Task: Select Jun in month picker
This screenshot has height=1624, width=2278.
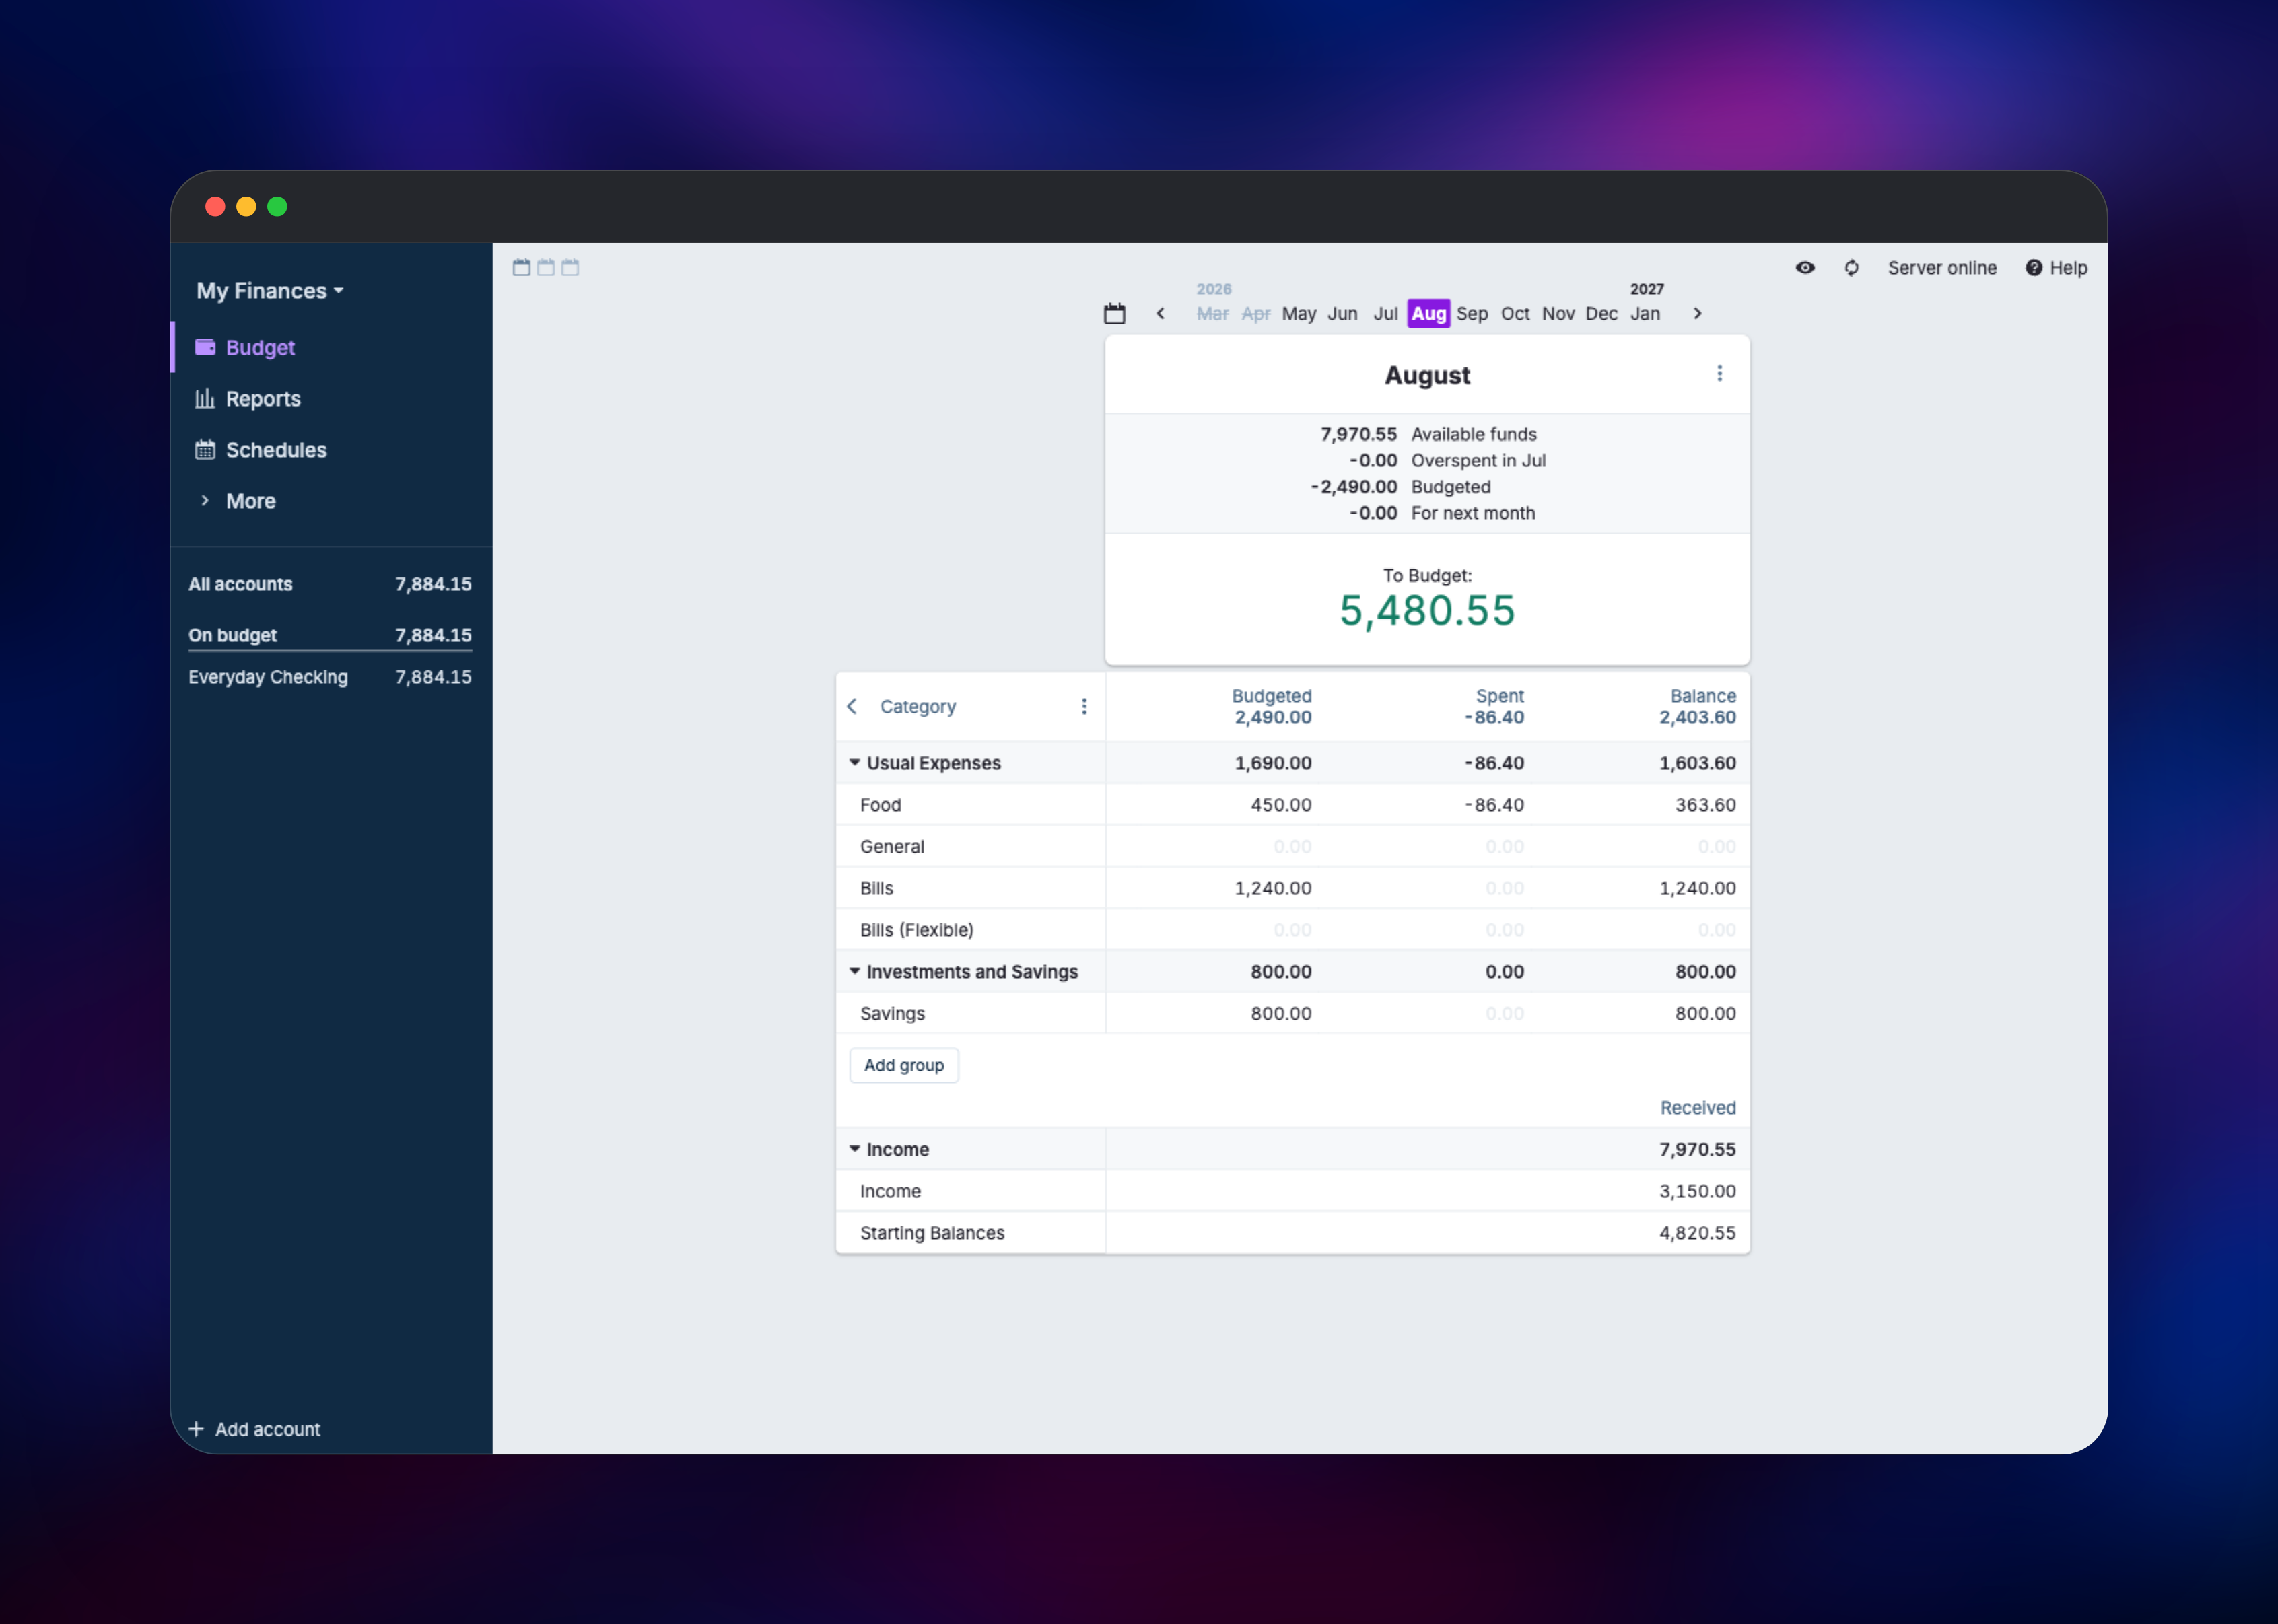Action: pyautogui.click(x=1342, y=314)
